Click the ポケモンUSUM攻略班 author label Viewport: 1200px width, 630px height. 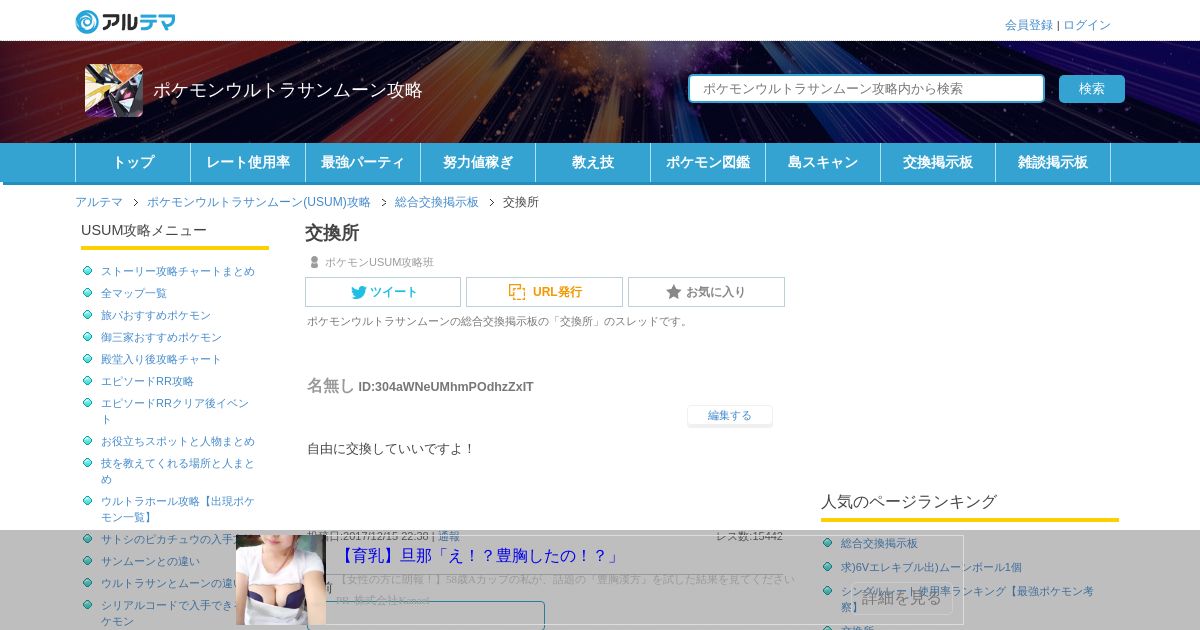click(379, 262)
